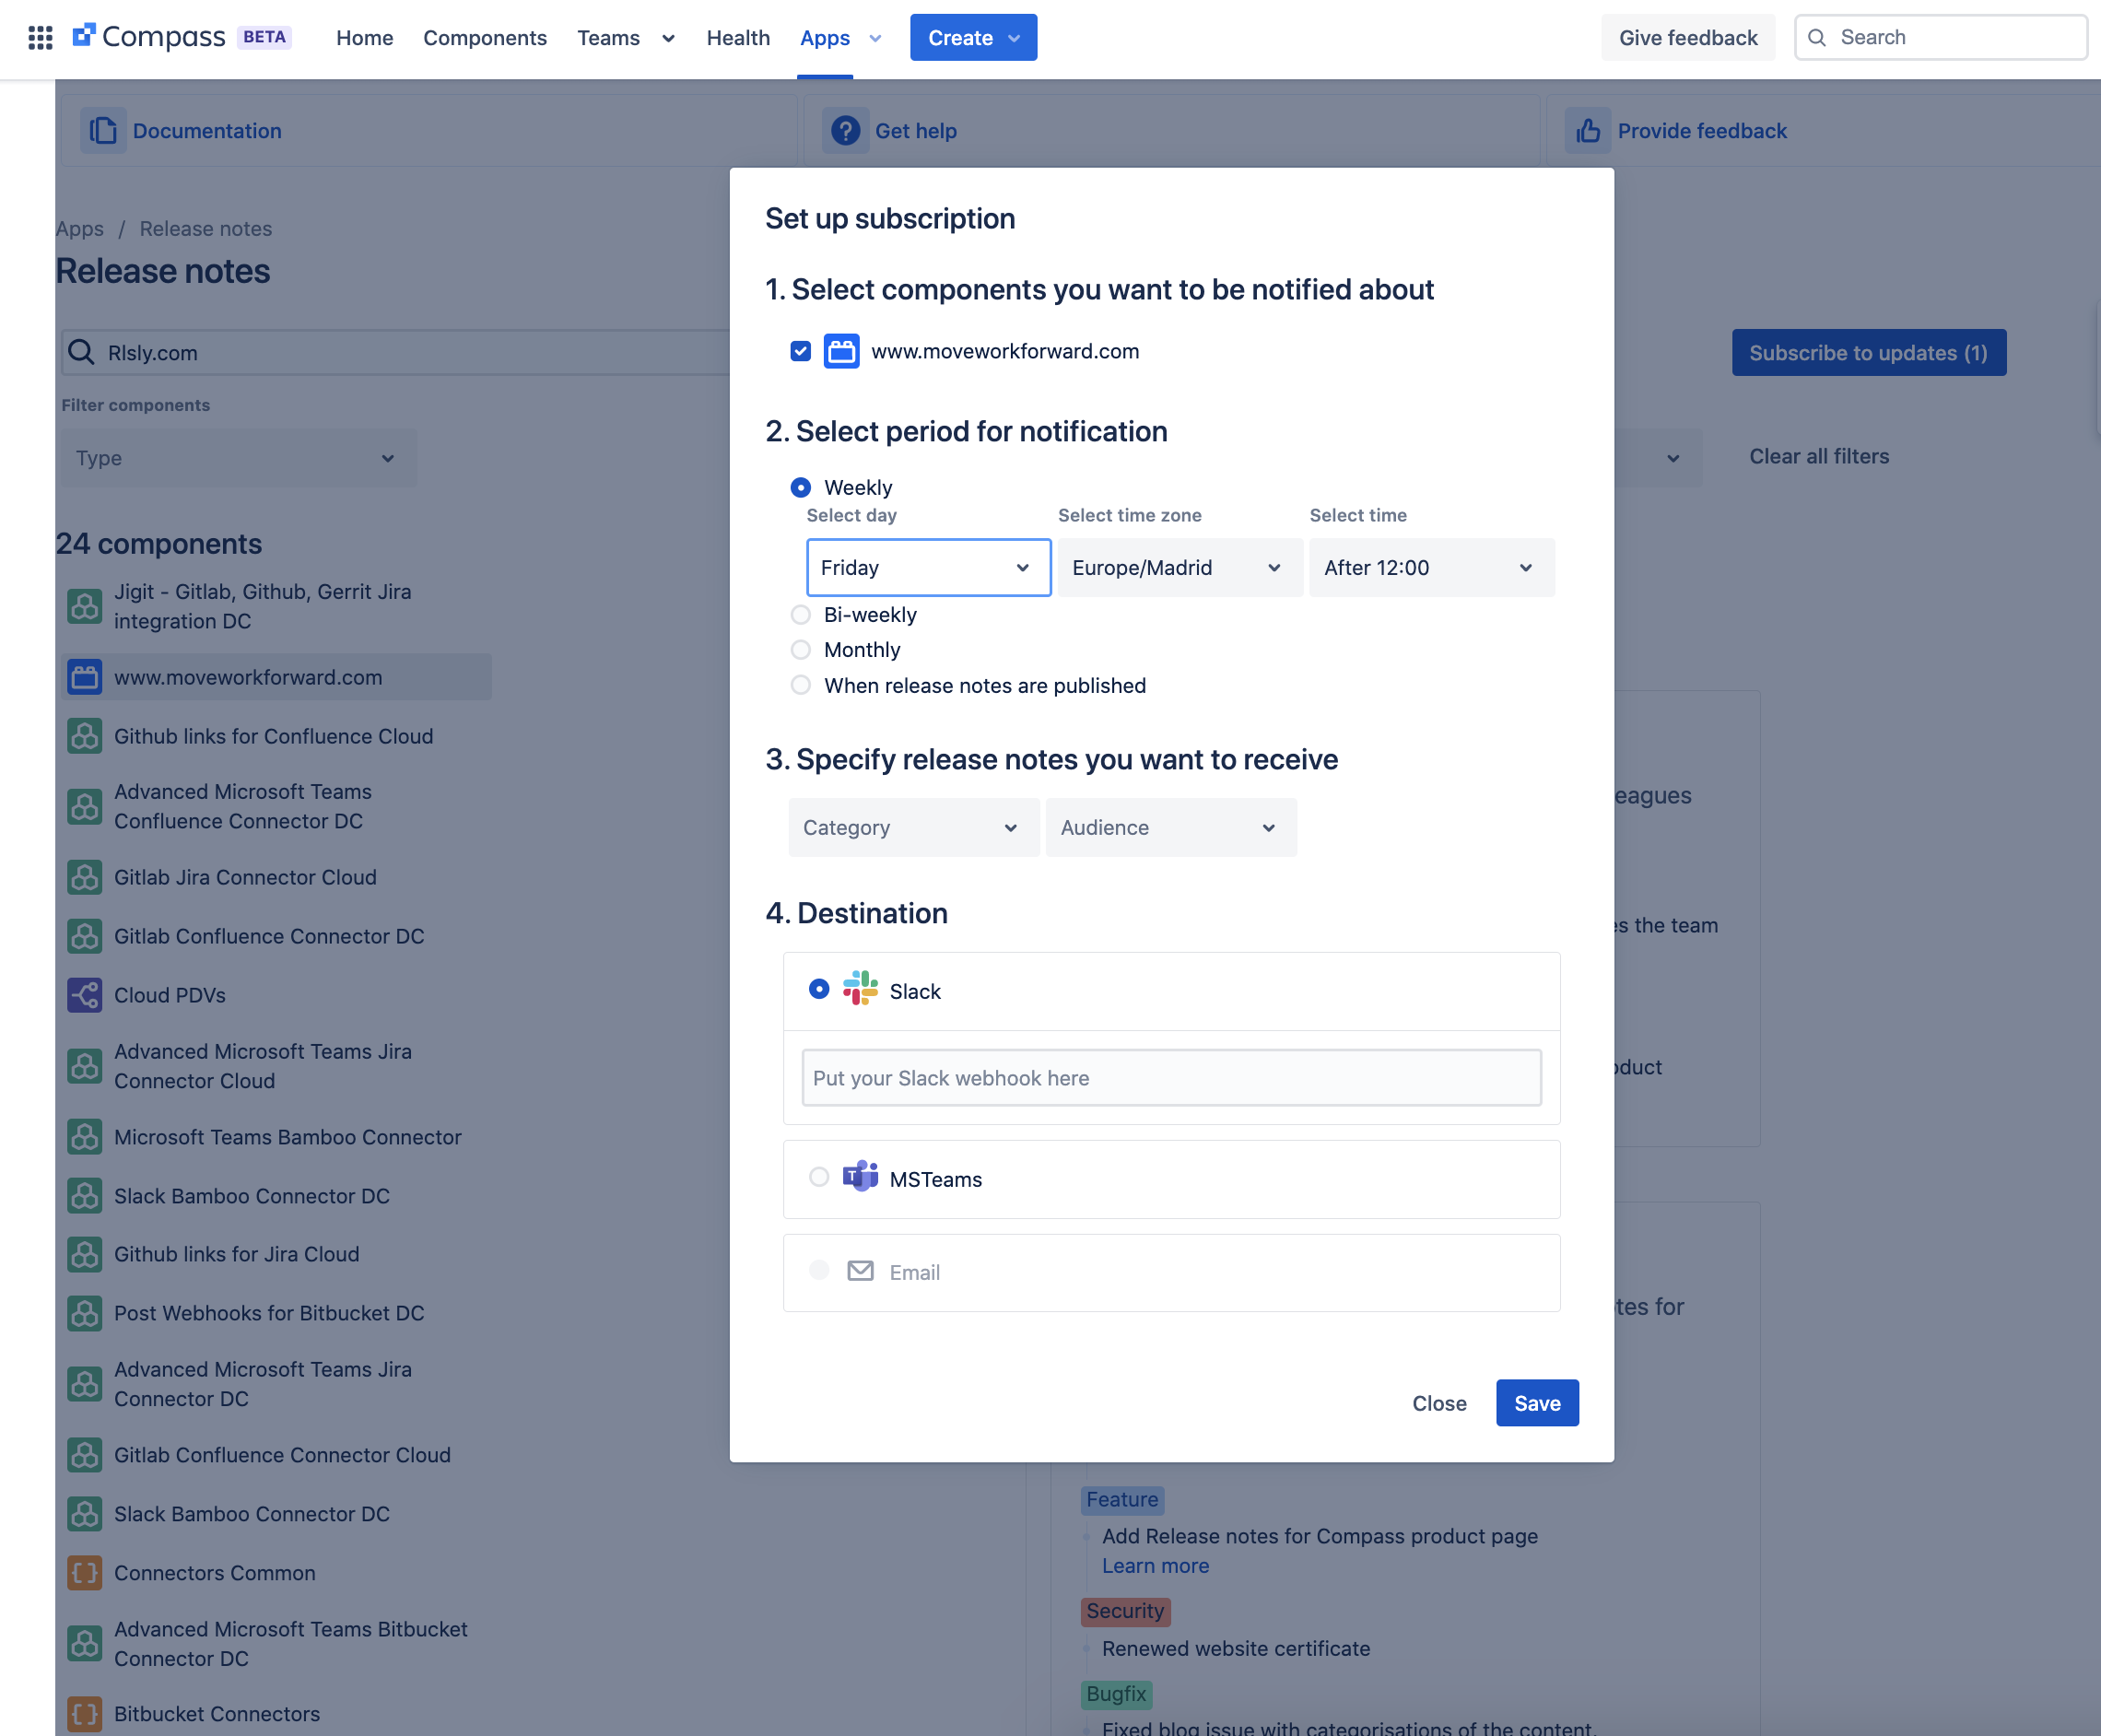This screenshot has height=1736, width=2101.
Task: Click the Cloud PDVs component icon
Action: coord(85,995)
